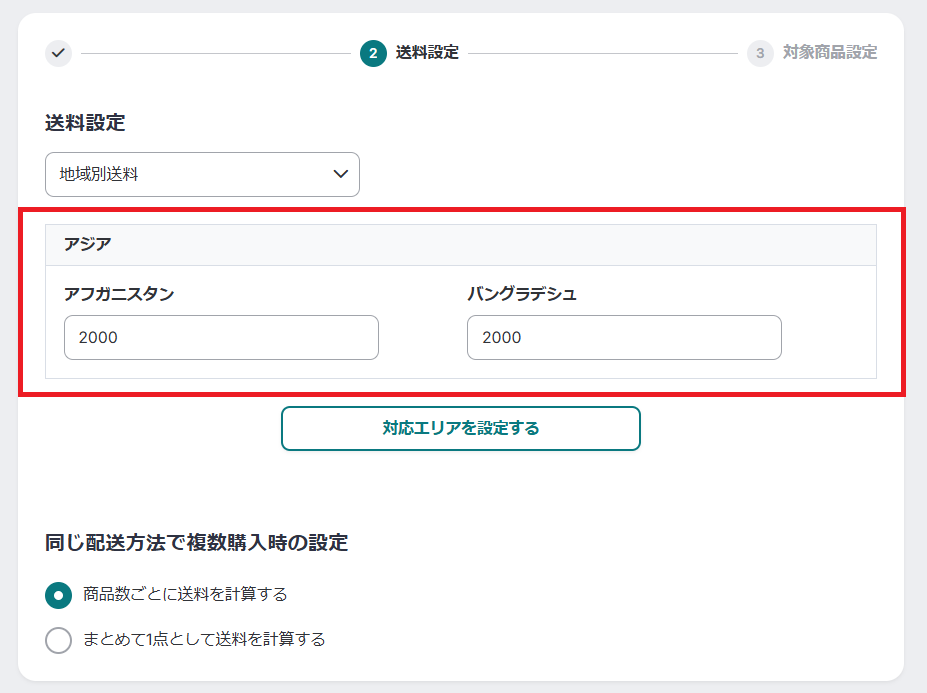Click the chevron arrow on 地域別送料 dropdown
The image size is (927, 693).
(x=340, y=174)
